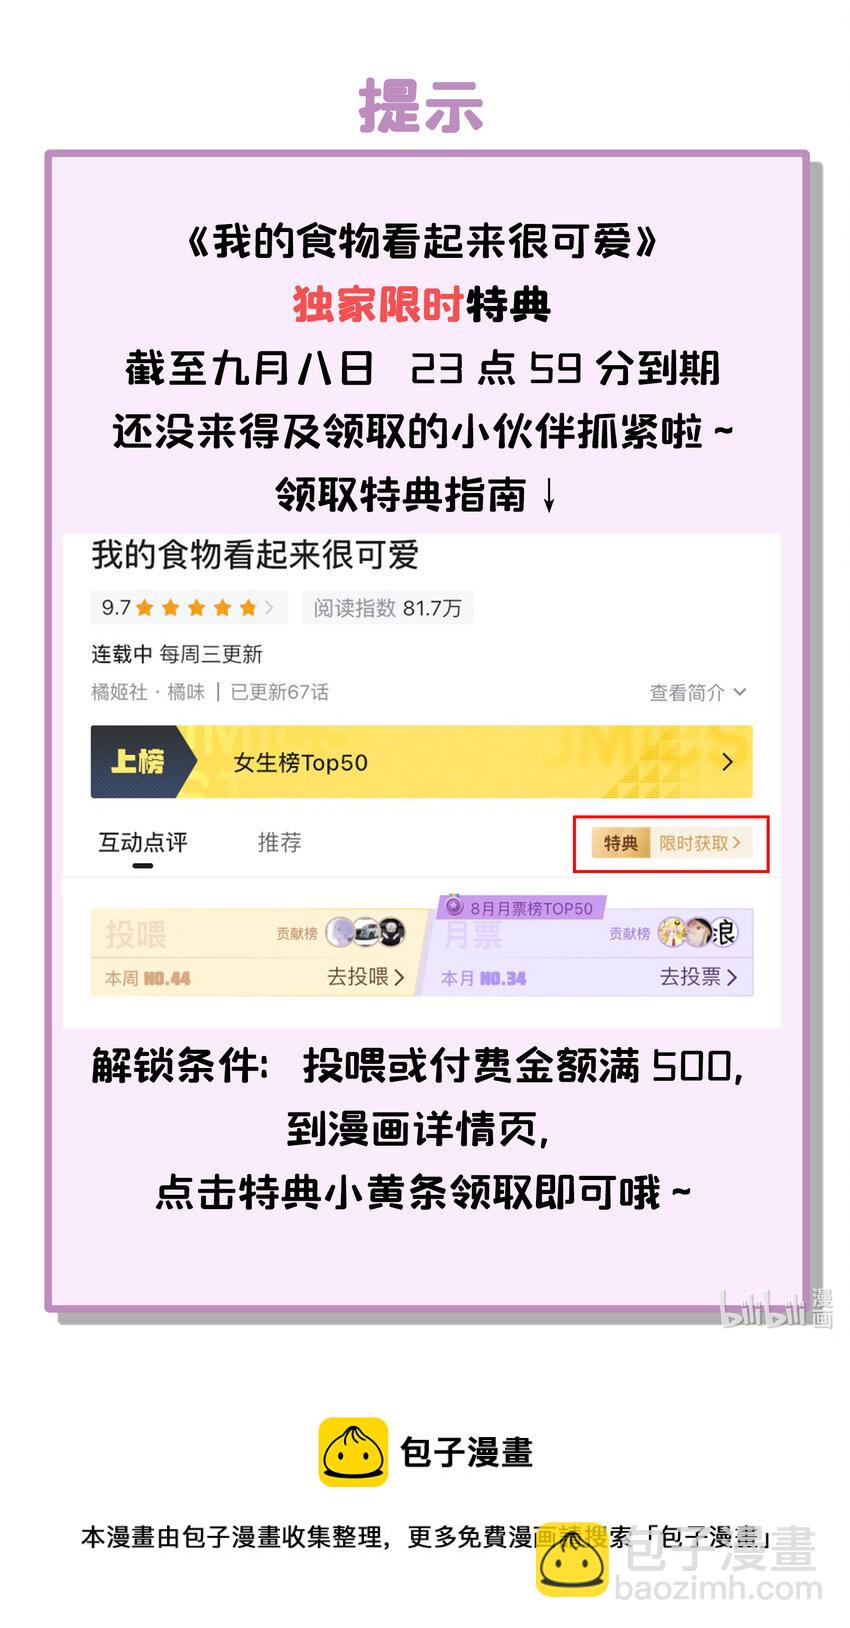Click the 包子漫畫 bun logo icon
This screenshot has height=1628, width=850.
353,1451
